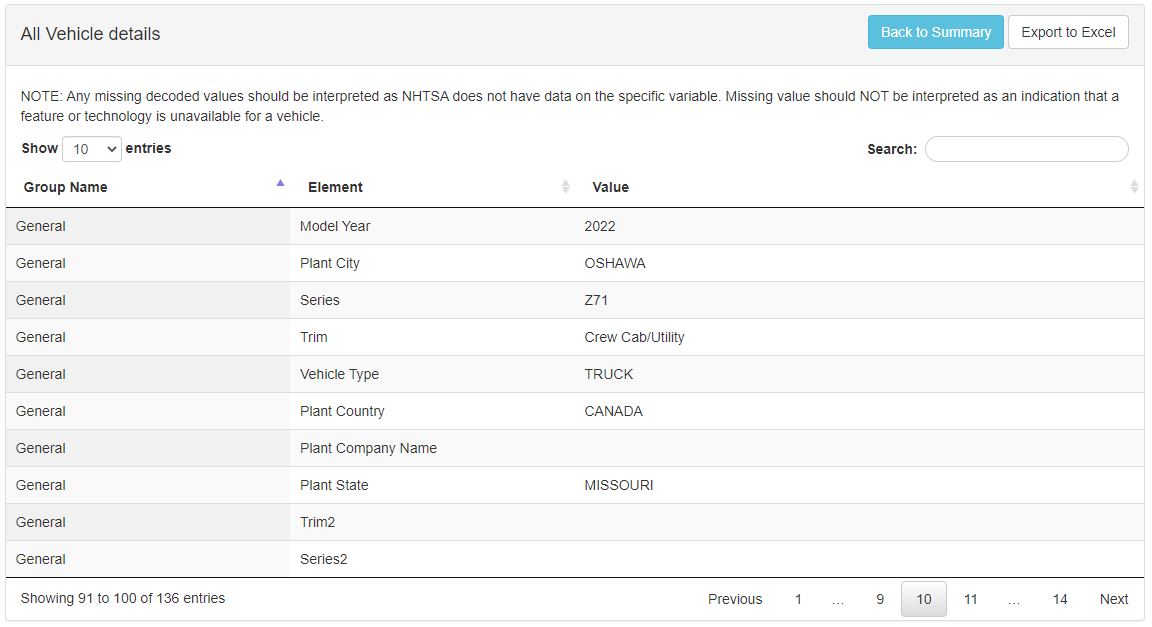
Task: Jump to last page 14
Action: (1059, 599)
